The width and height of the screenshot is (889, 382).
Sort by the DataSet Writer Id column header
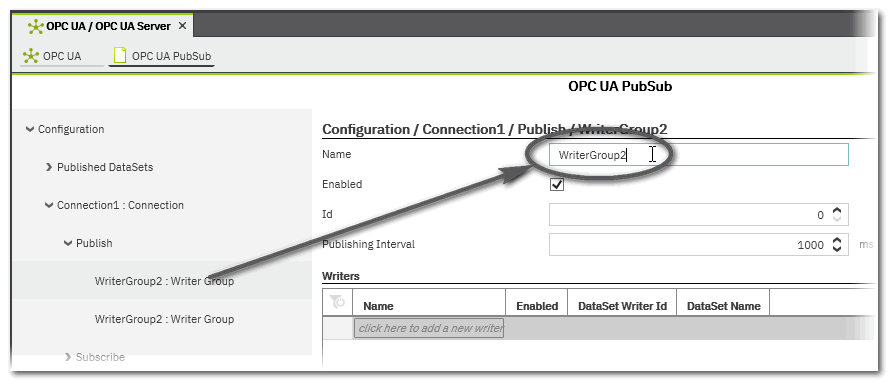pos(622,306)
